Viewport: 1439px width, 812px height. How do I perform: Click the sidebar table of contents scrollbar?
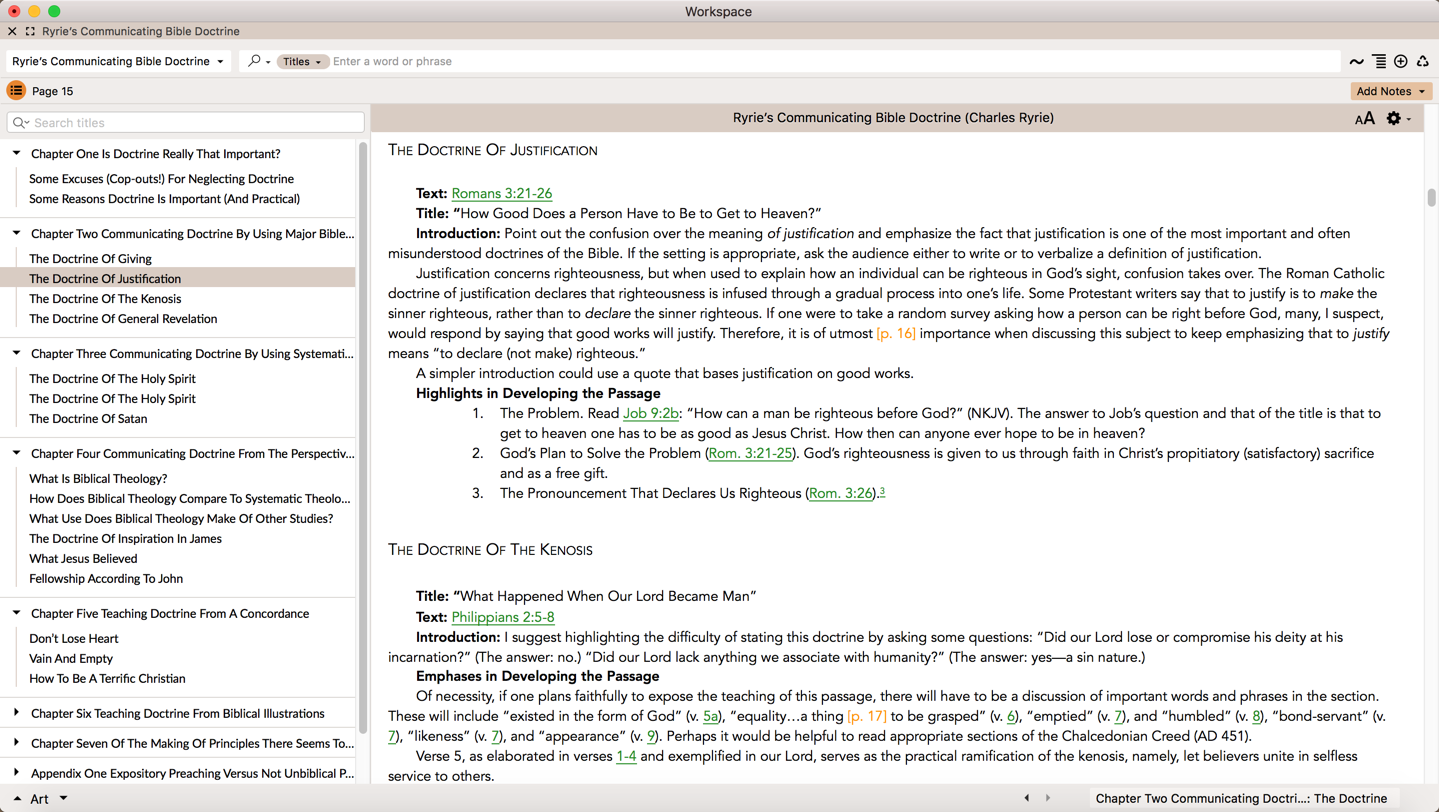363,437
